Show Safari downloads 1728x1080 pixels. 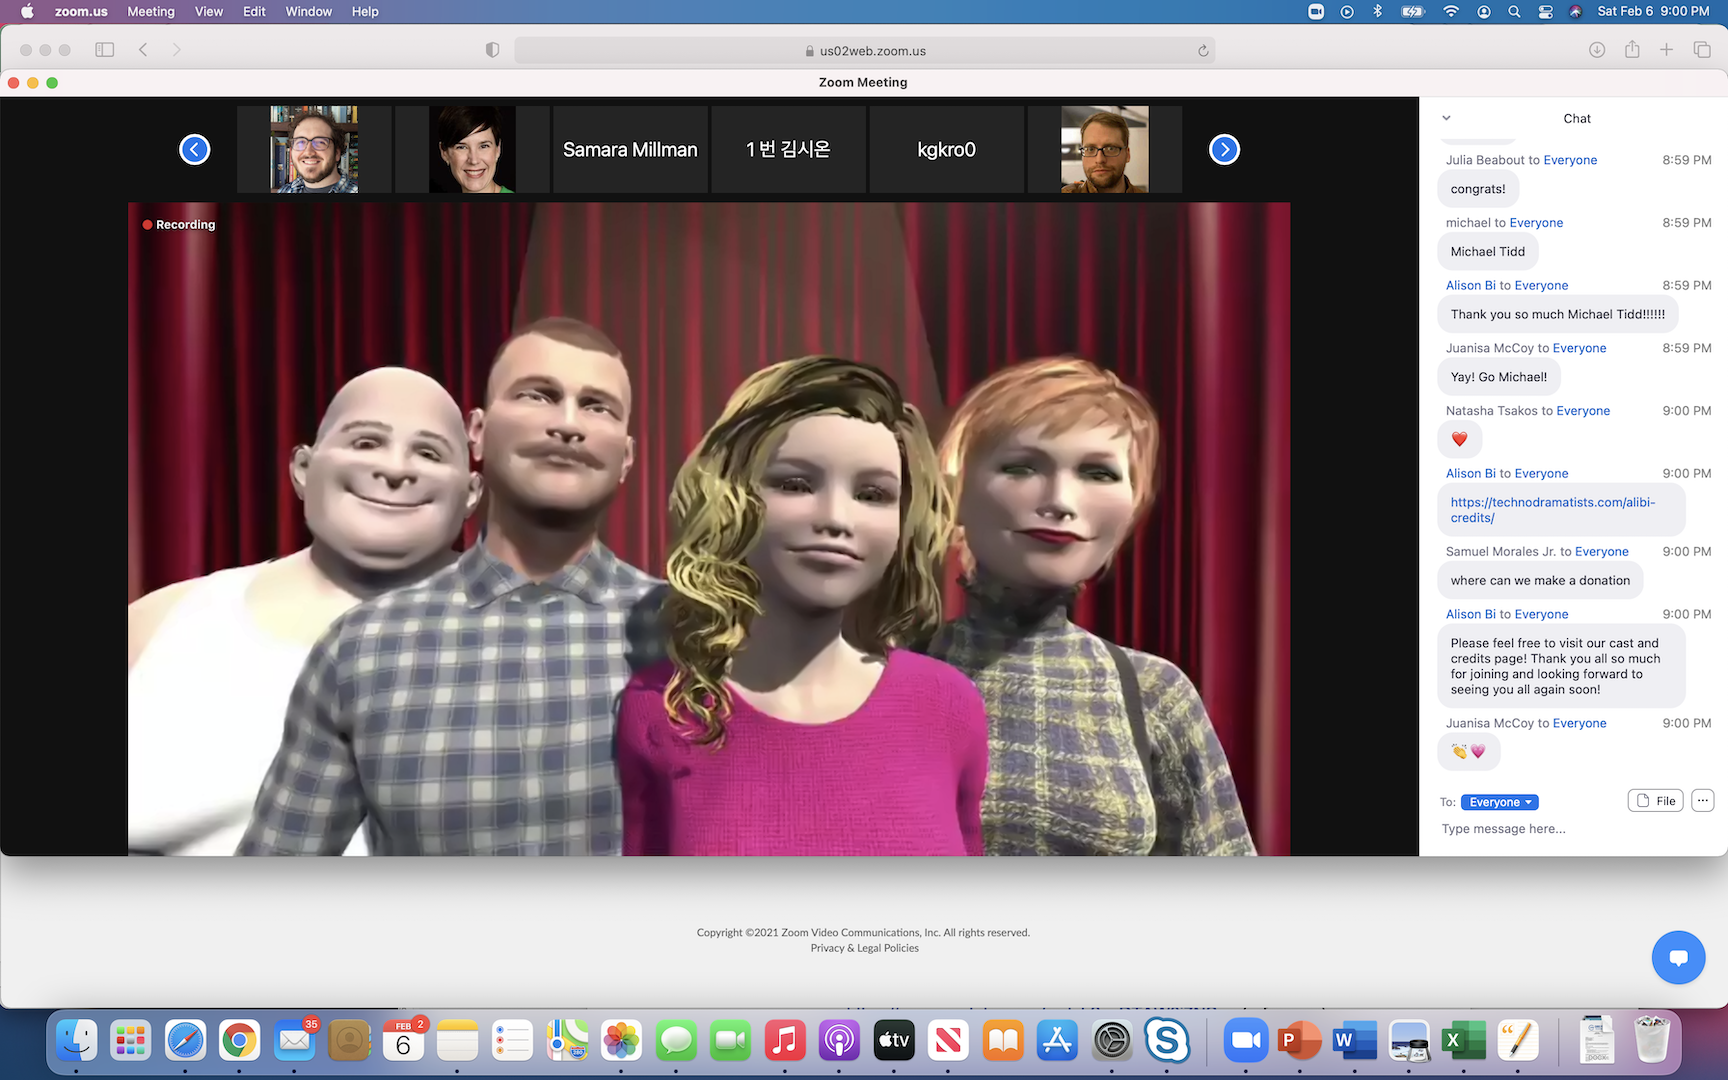click(x=1597, y=50)
